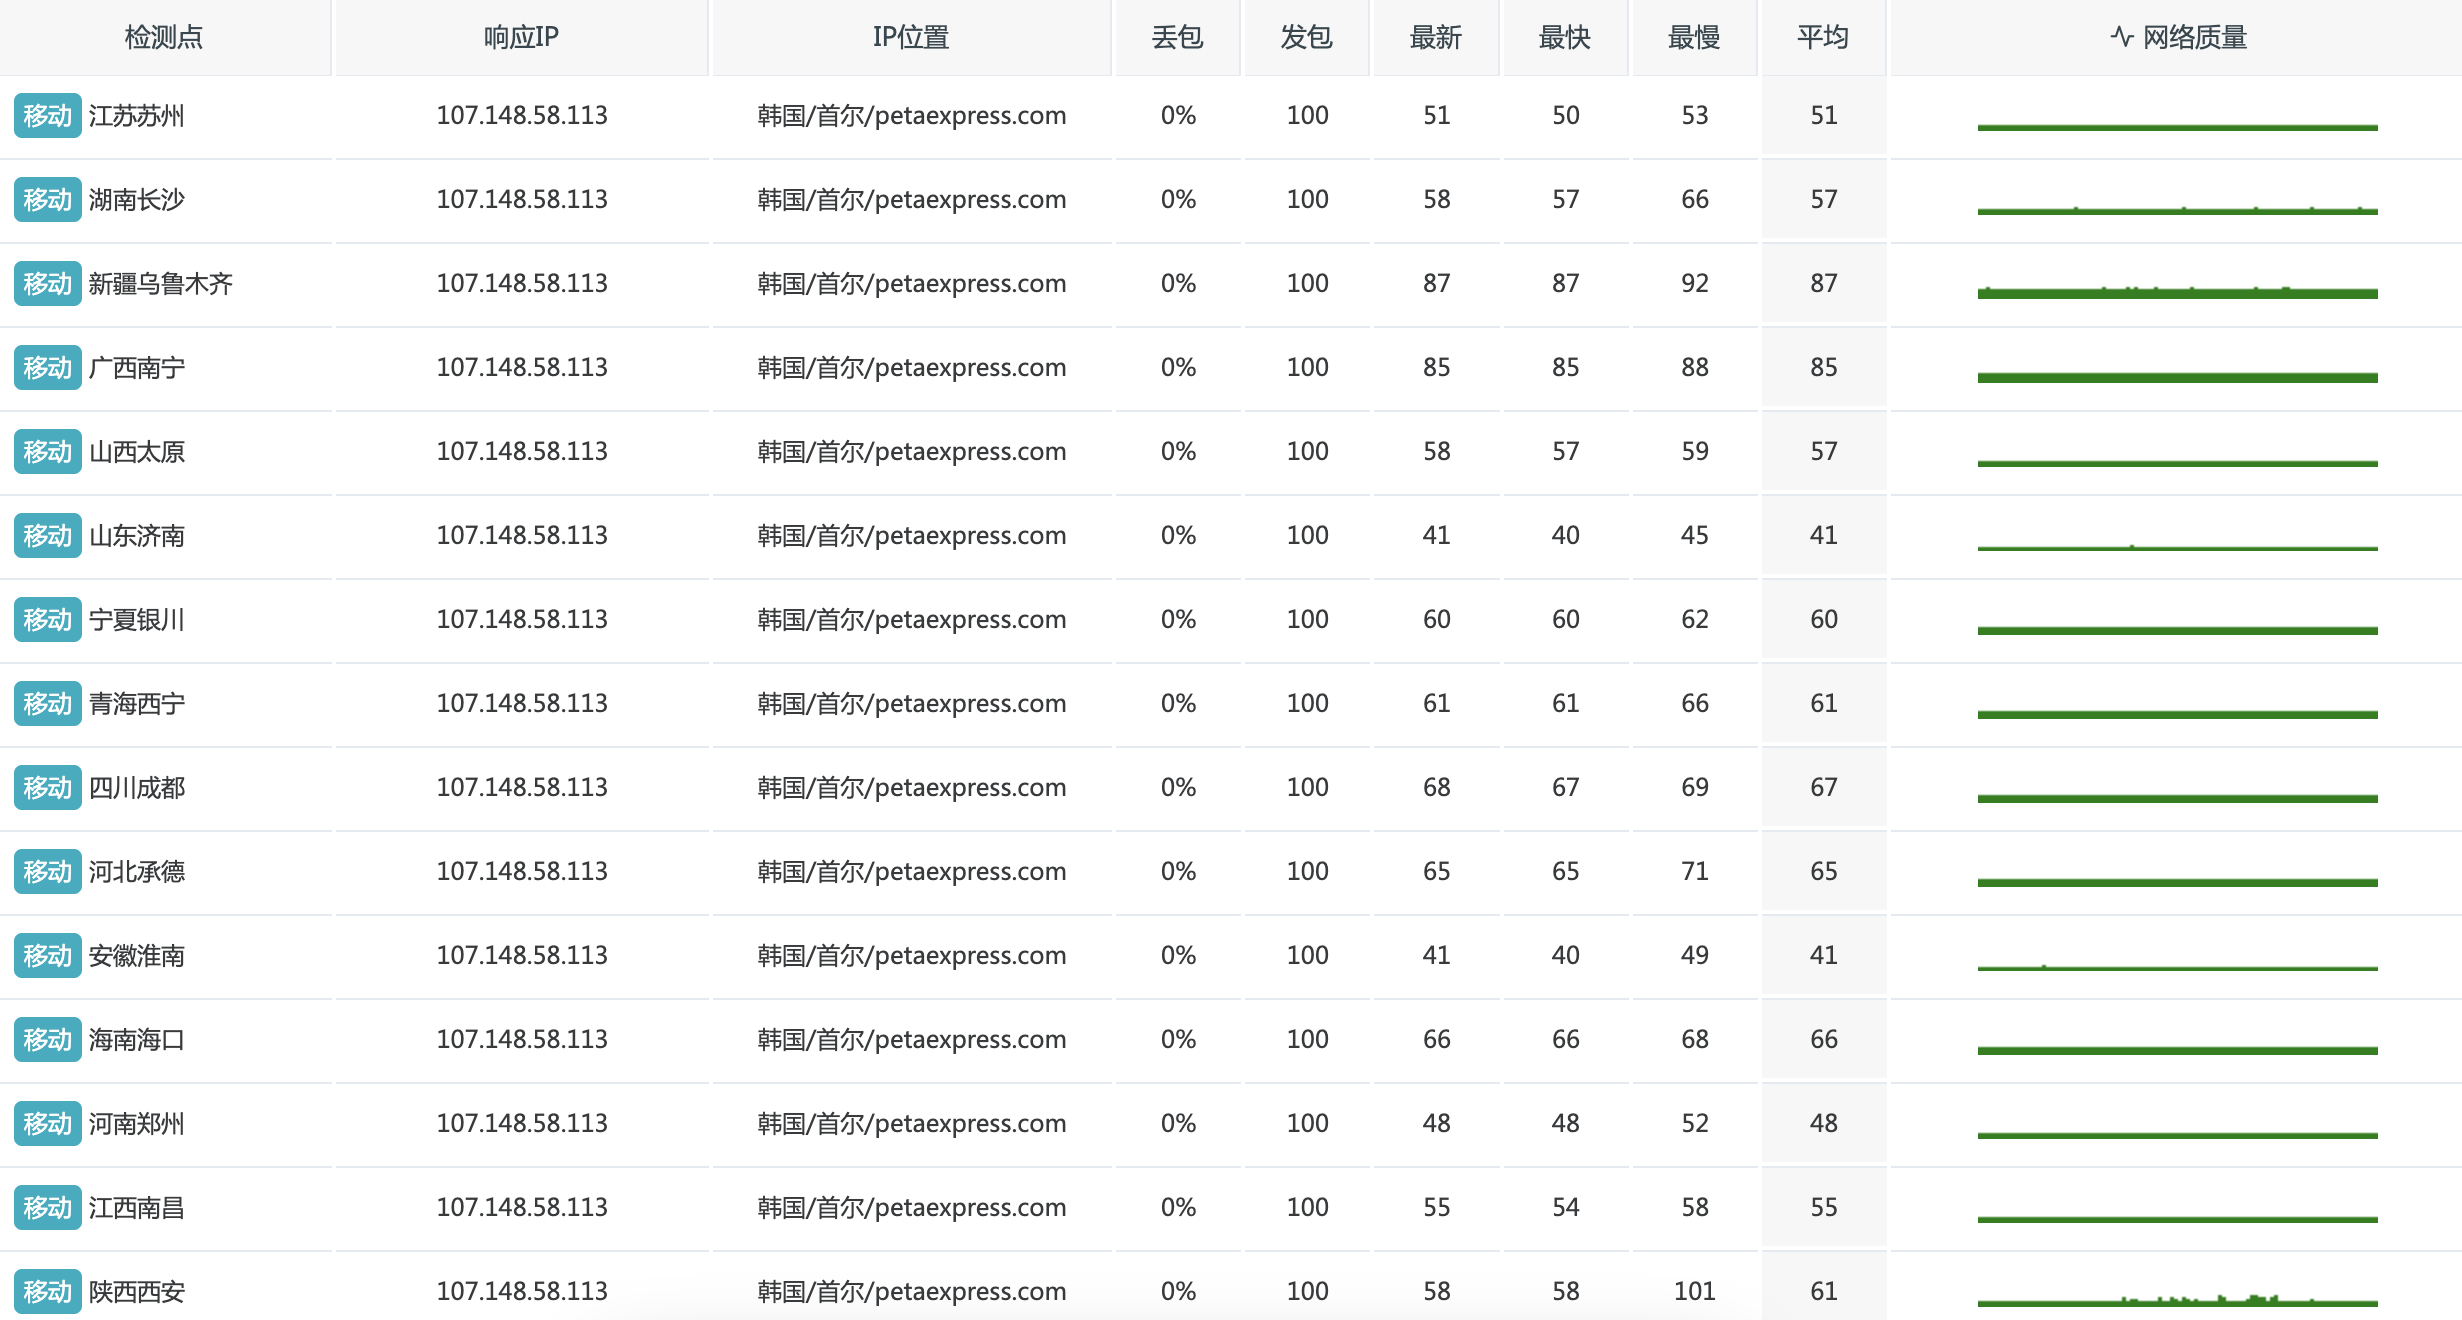The width and height of the screenshot is (2462, 1320).
Task: Sort by the 平均 column header
Action: point(1823,37)
